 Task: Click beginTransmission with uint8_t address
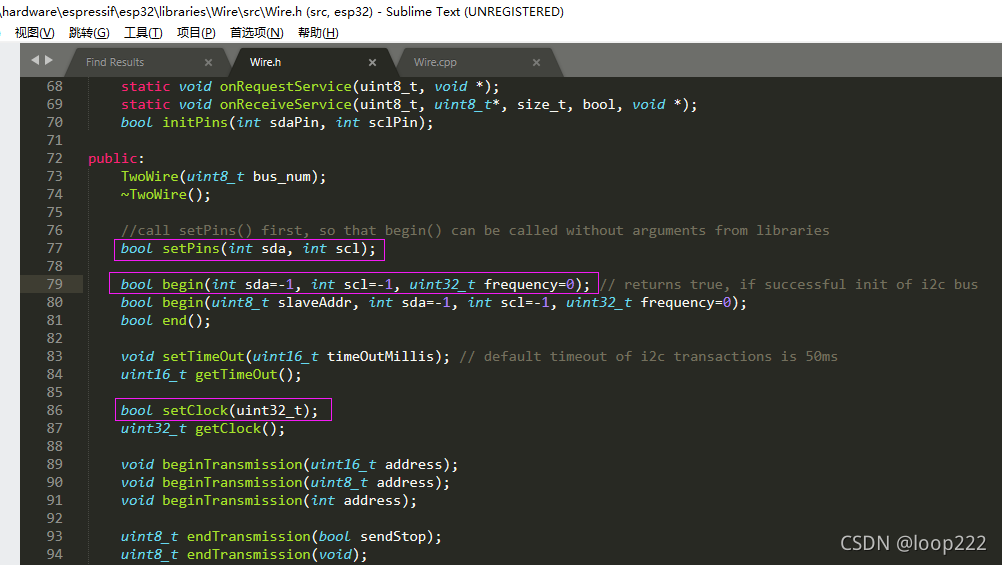point(285,483)
